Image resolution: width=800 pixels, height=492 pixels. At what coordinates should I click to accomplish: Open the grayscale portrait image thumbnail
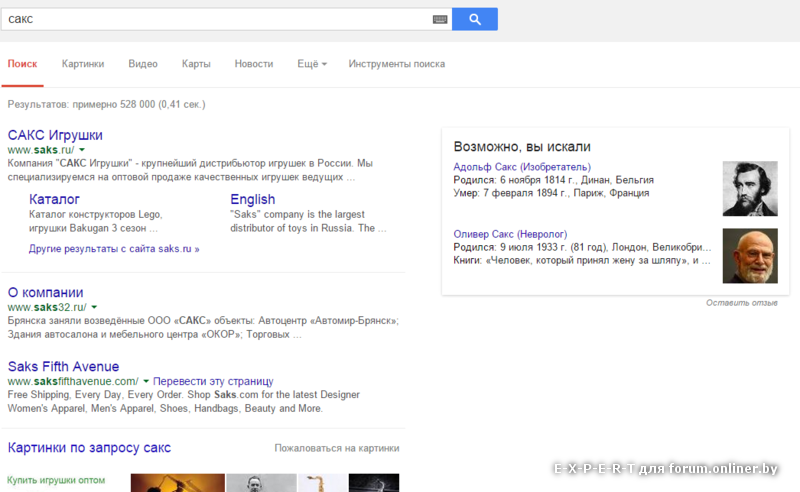pyautogui.click(x=261, y=483)
